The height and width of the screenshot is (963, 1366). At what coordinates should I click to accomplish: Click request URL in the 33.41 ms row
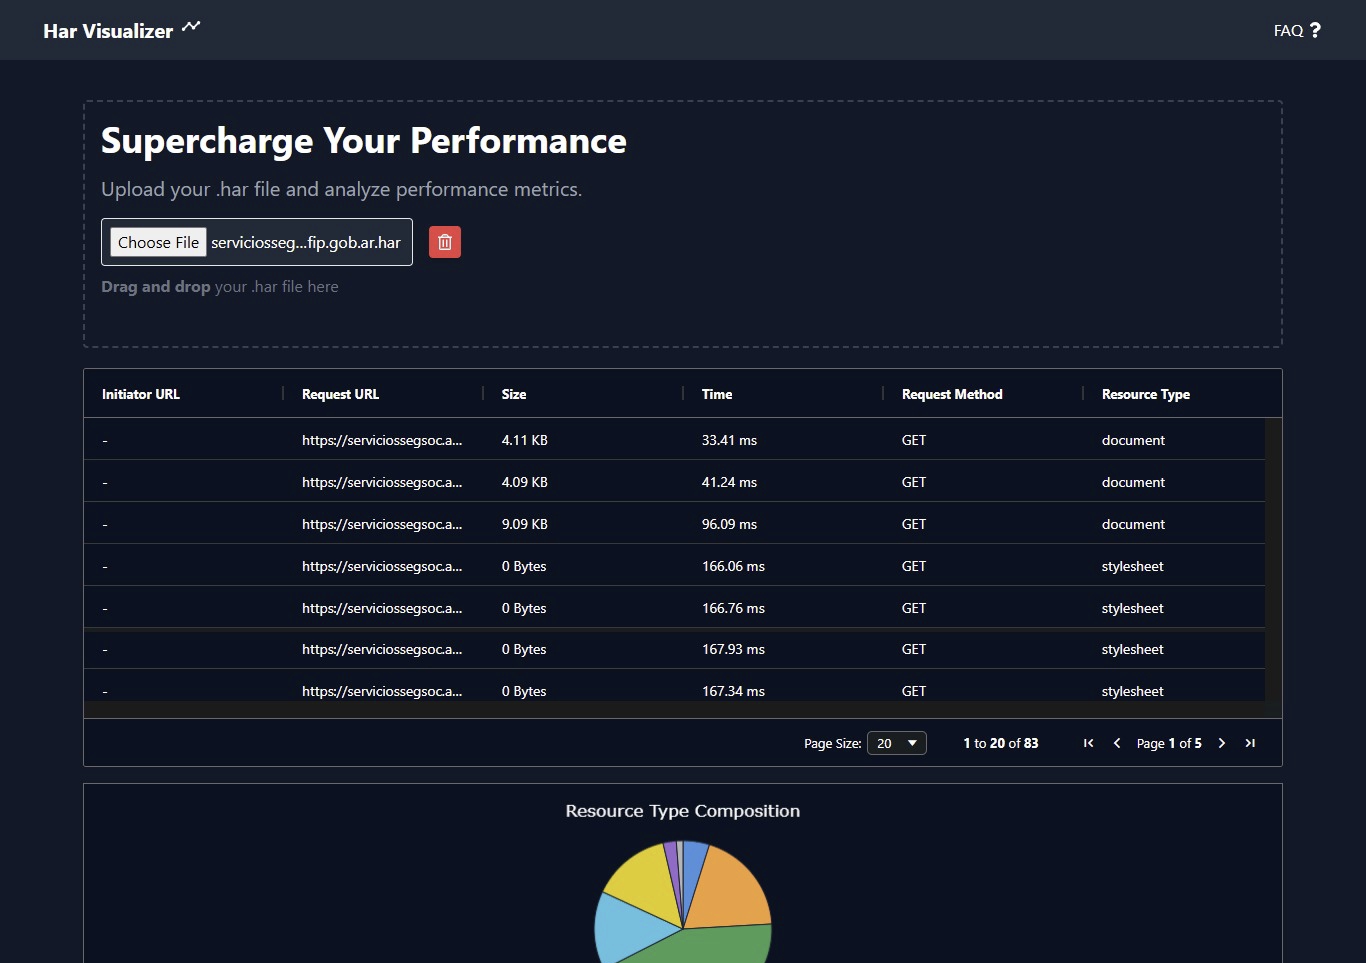(x=382, y=440)
